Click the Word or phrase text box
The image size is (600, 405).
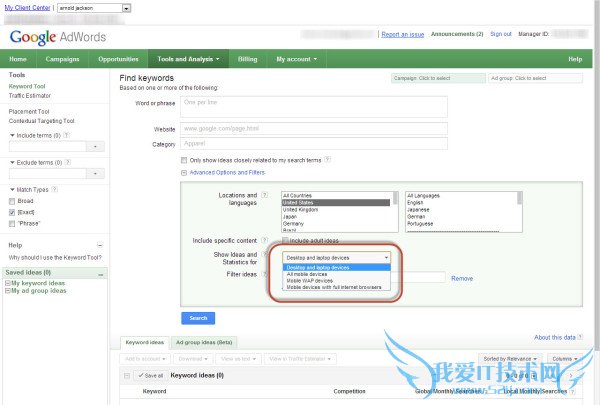pos(314,107)
